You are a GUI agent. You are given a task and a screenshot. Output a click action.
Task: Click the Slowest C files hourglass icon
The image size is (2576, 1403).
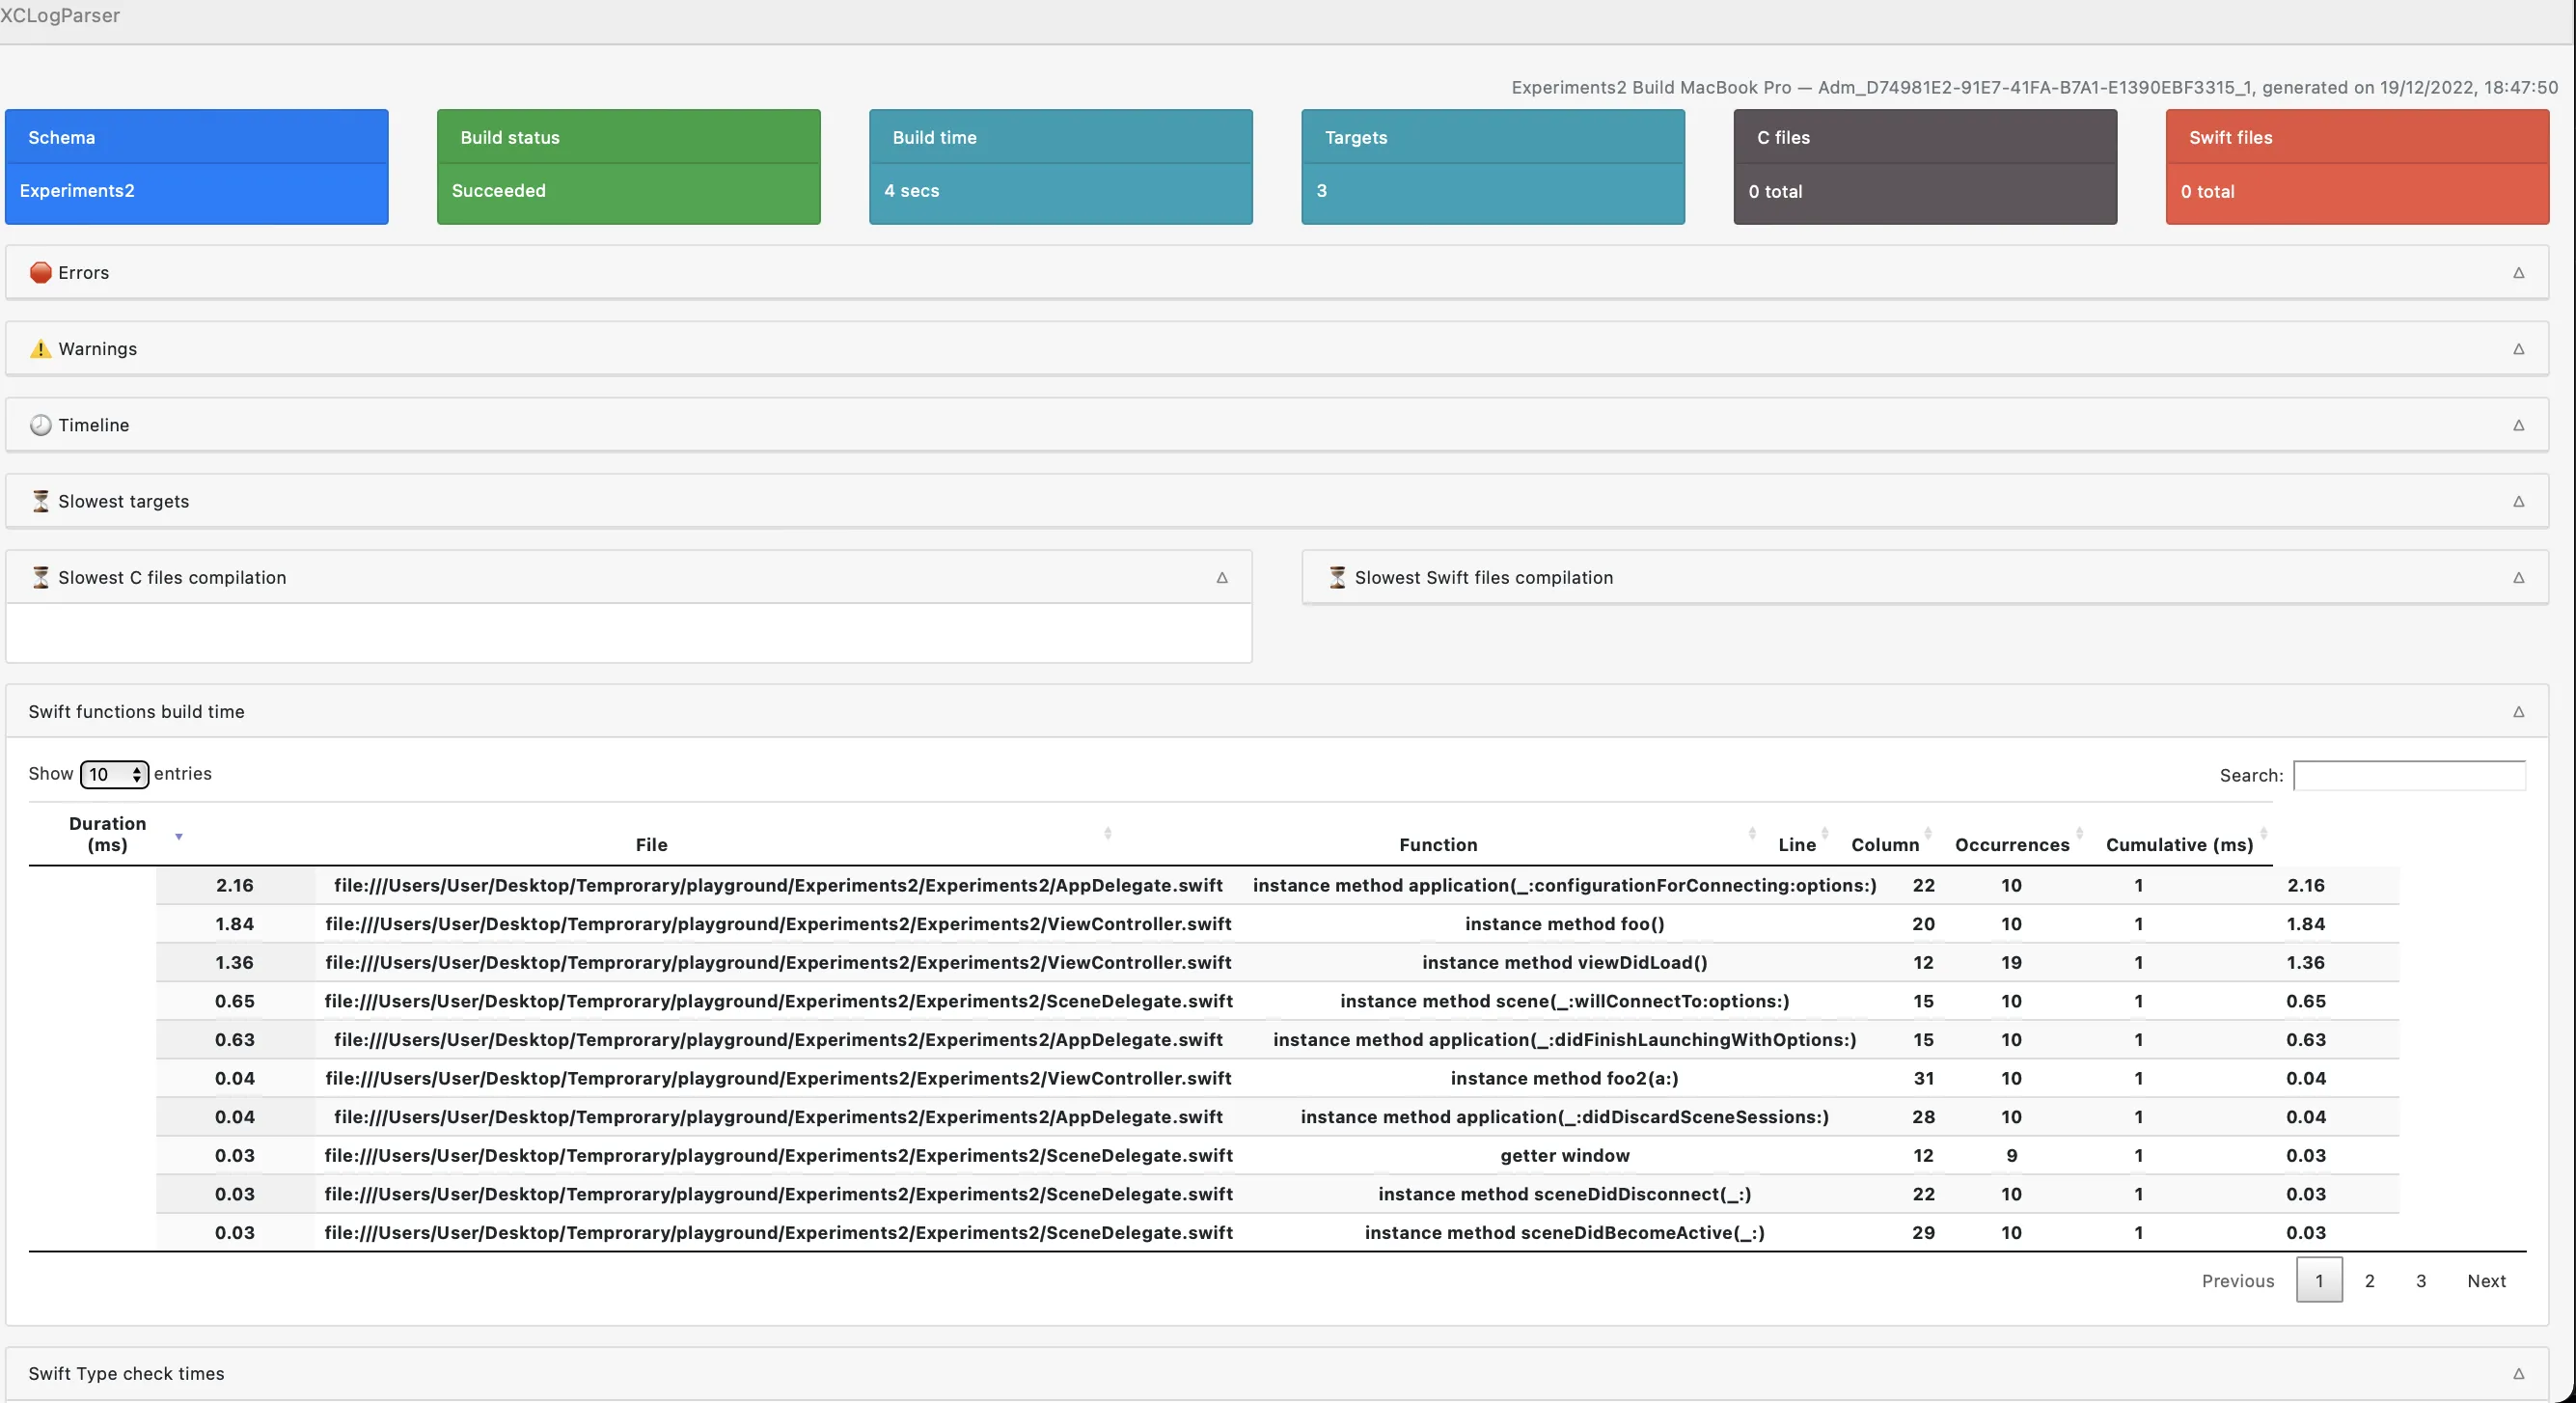pyautogui.click(x=40, y=577)
